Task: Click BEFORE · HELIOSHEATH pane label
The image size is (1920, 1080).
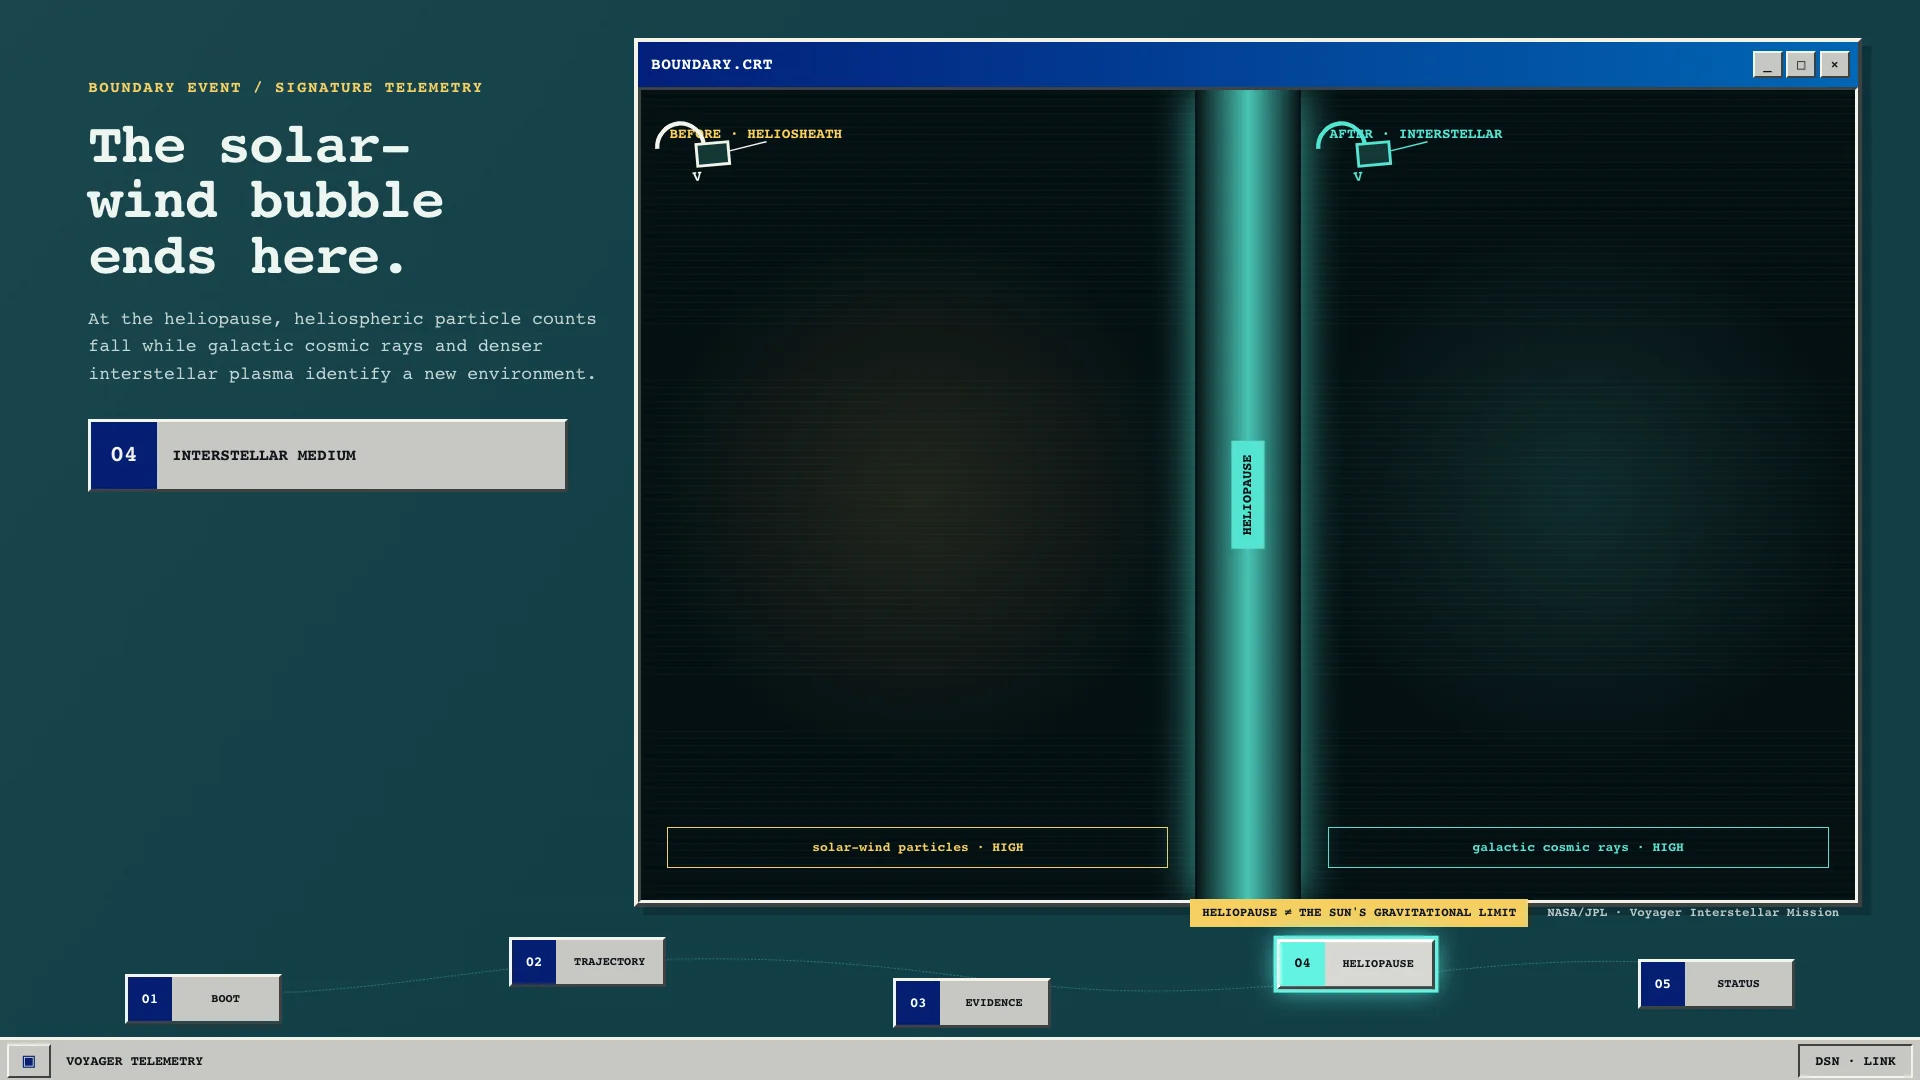Action: tap(756, 134)
